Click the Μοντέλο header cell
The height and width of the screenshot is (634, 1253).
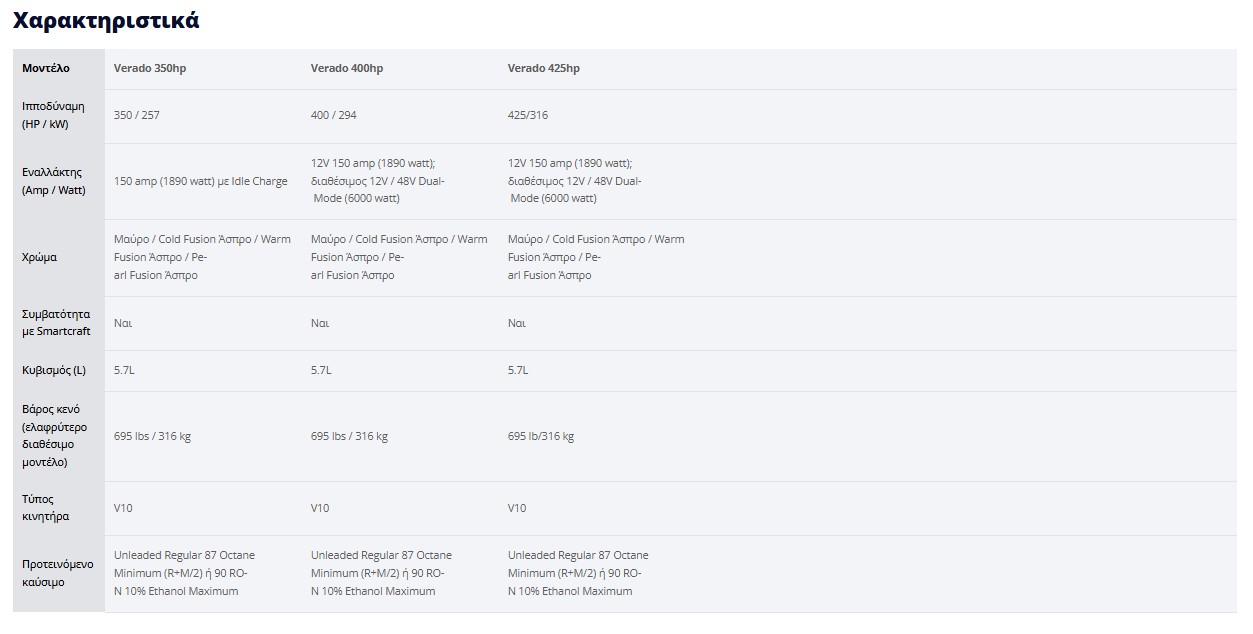(x=46, y=68)
